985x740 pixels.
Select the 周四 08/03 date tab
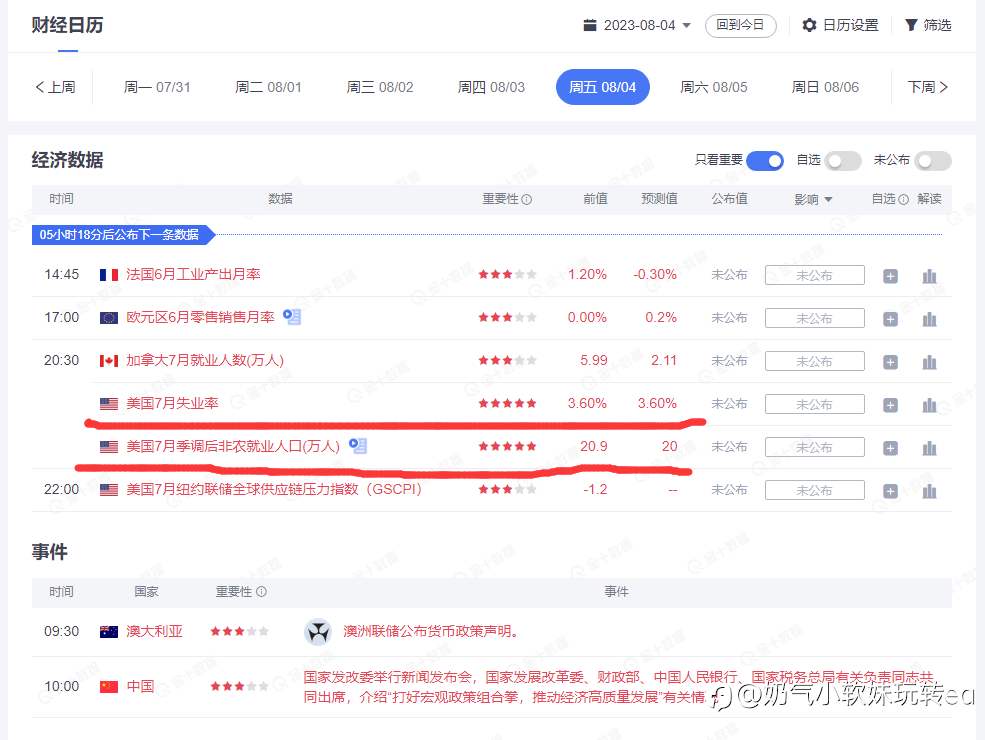491,87
